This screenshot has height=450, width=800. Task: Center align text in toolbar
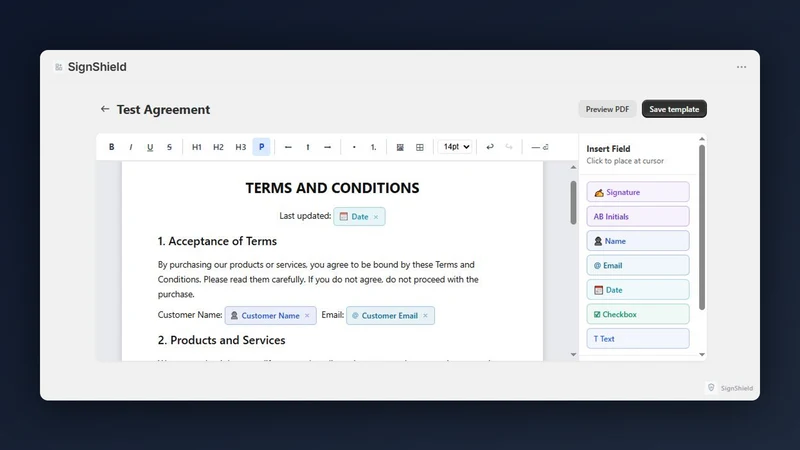click(x=308, y=147)
